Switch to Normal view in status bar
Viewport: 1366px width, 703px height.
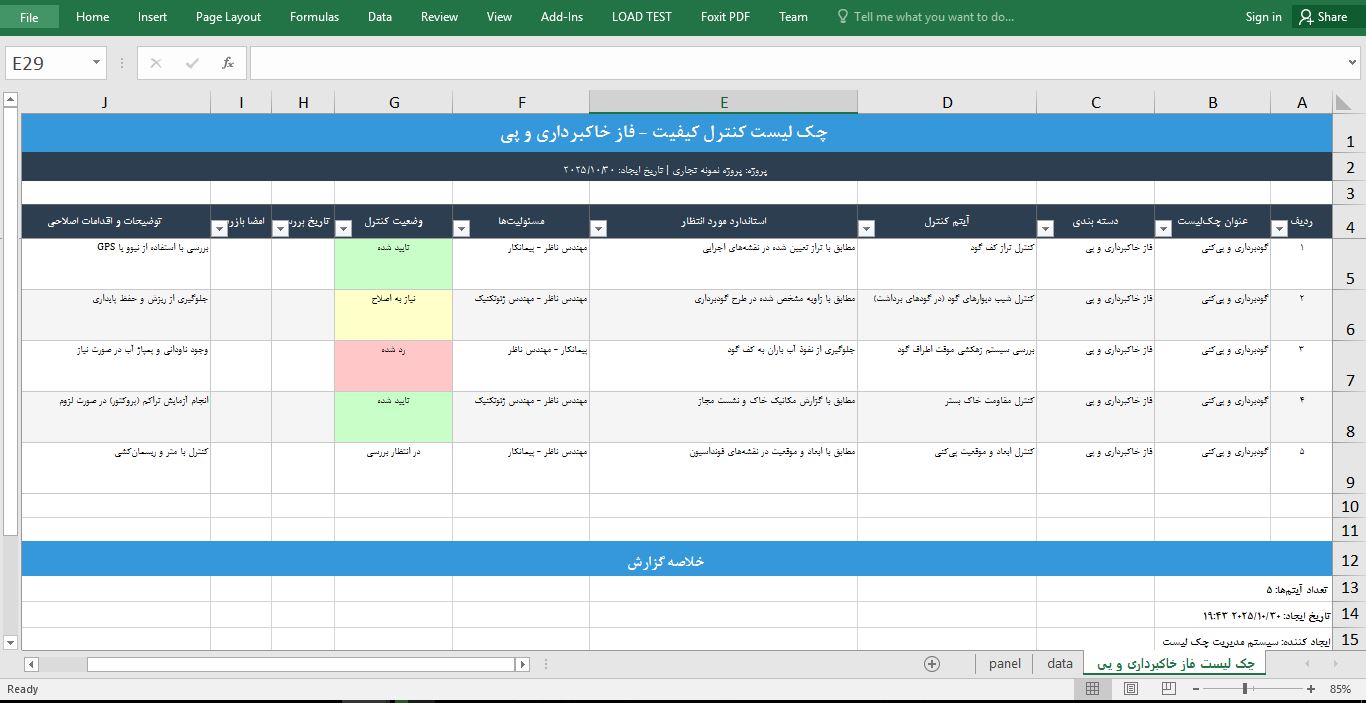click(1092, 688)
